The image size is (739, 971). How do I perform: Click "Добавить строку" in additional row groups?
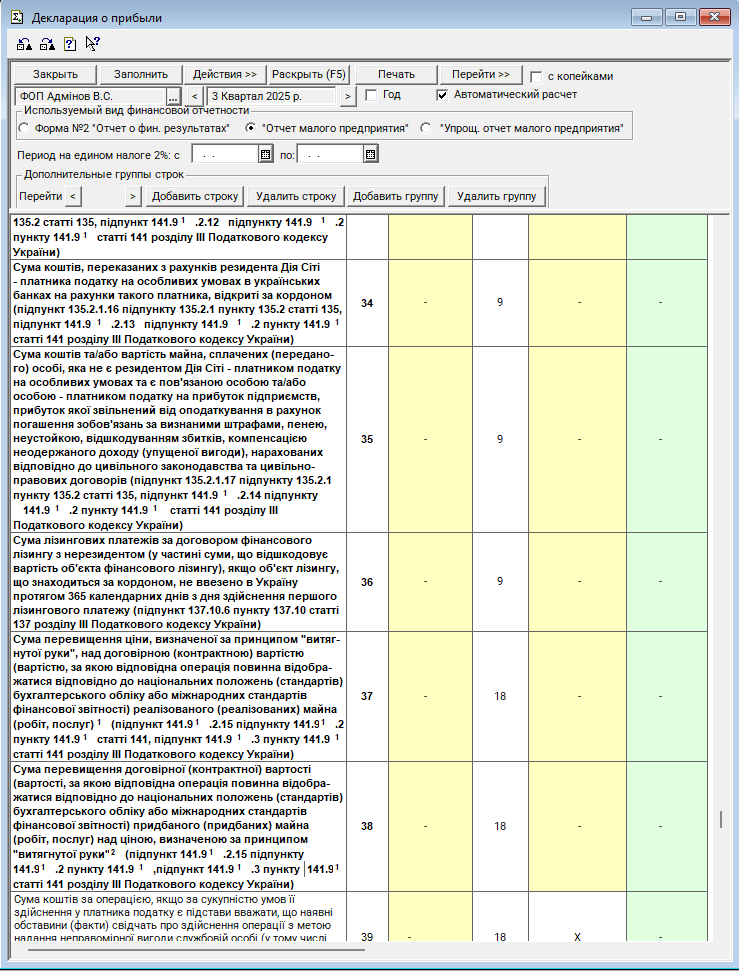click(196, 196)
